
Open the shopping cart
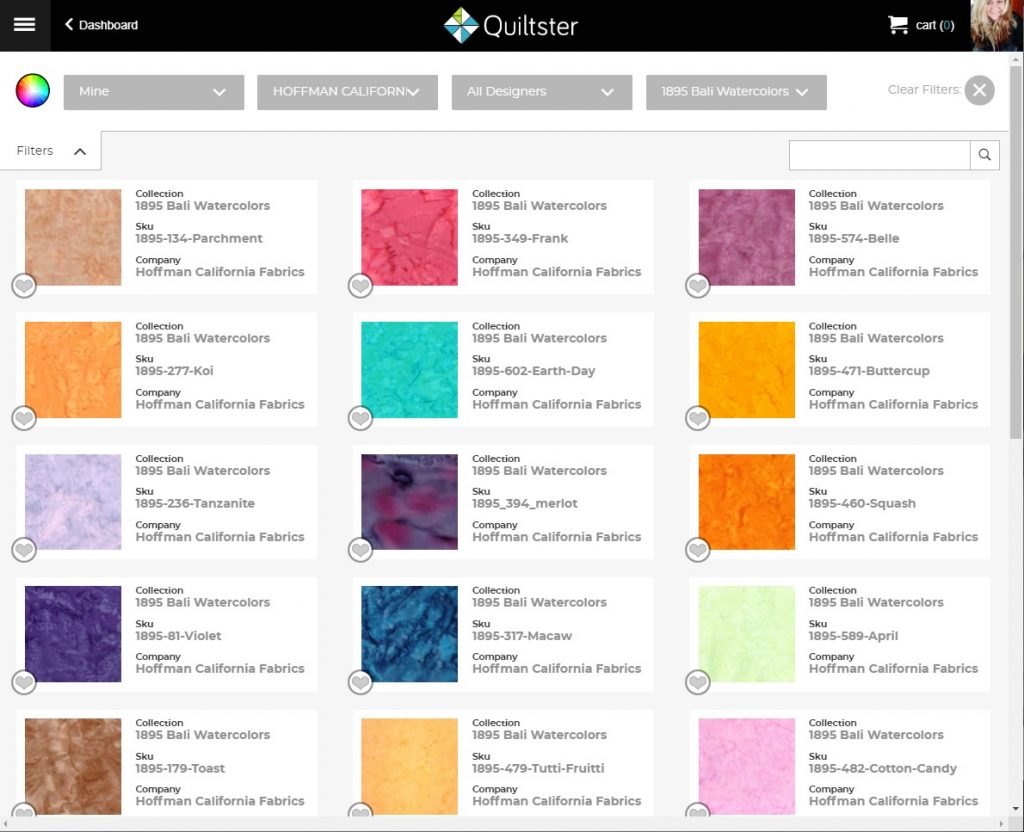point(921,25)
